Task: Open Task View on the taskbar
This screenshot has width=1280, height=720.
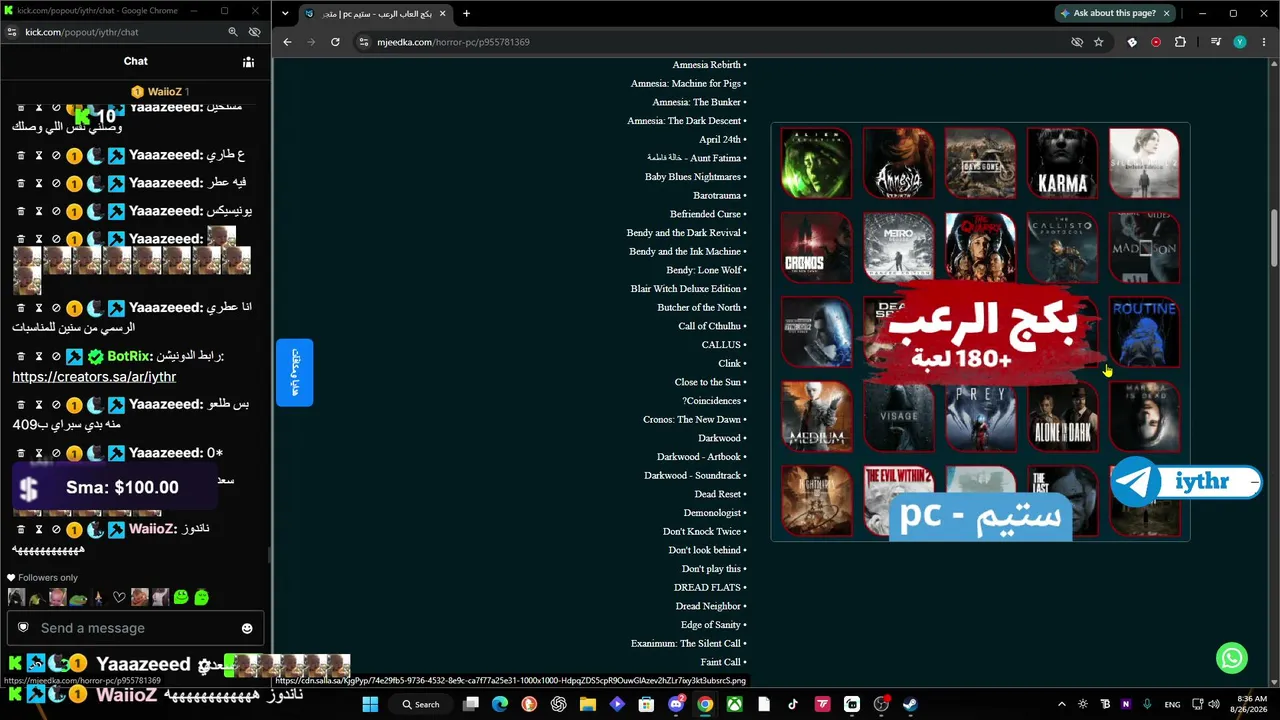Action: tap(471, 704)
